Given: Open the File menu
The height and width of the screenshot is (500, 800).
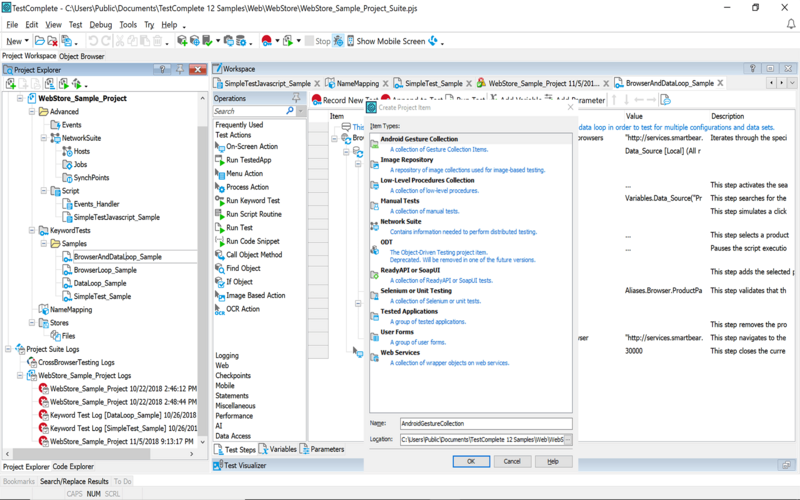Looking at the screenshot, I should (12, 24).
